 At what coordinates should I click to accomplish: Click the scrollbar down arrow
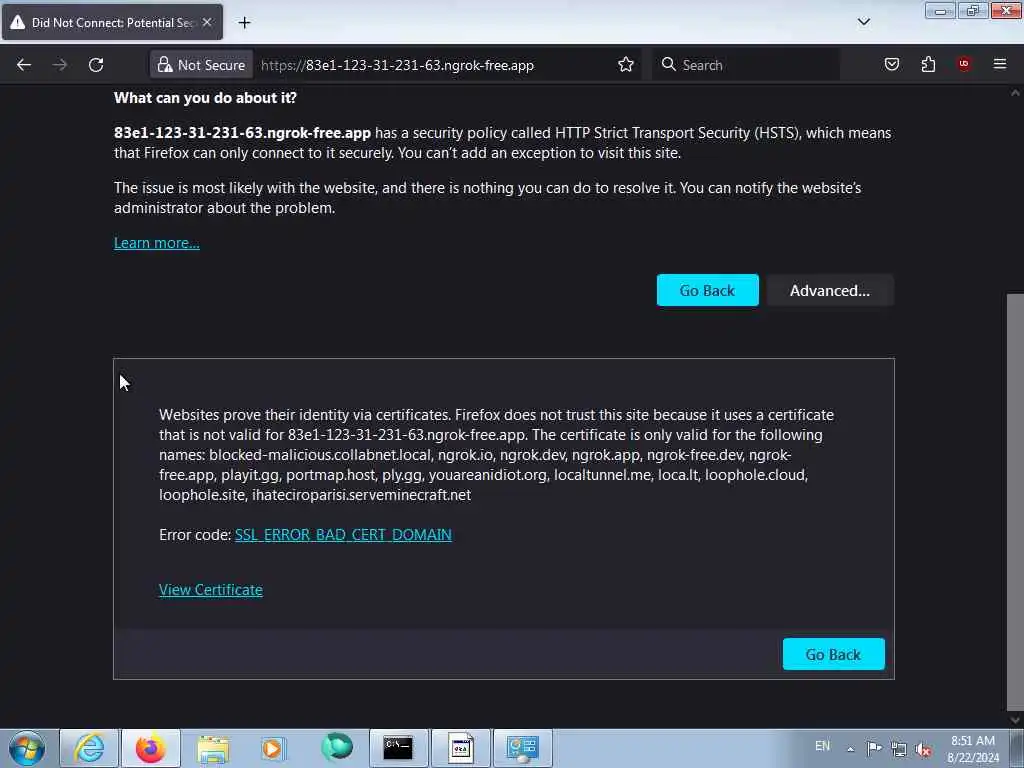point(1015,720)
